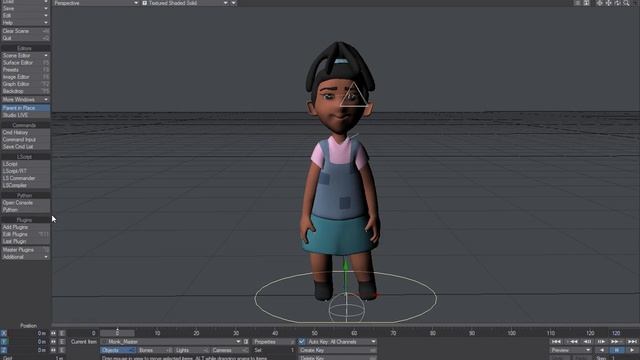Go to last frame

coord(632,342)
